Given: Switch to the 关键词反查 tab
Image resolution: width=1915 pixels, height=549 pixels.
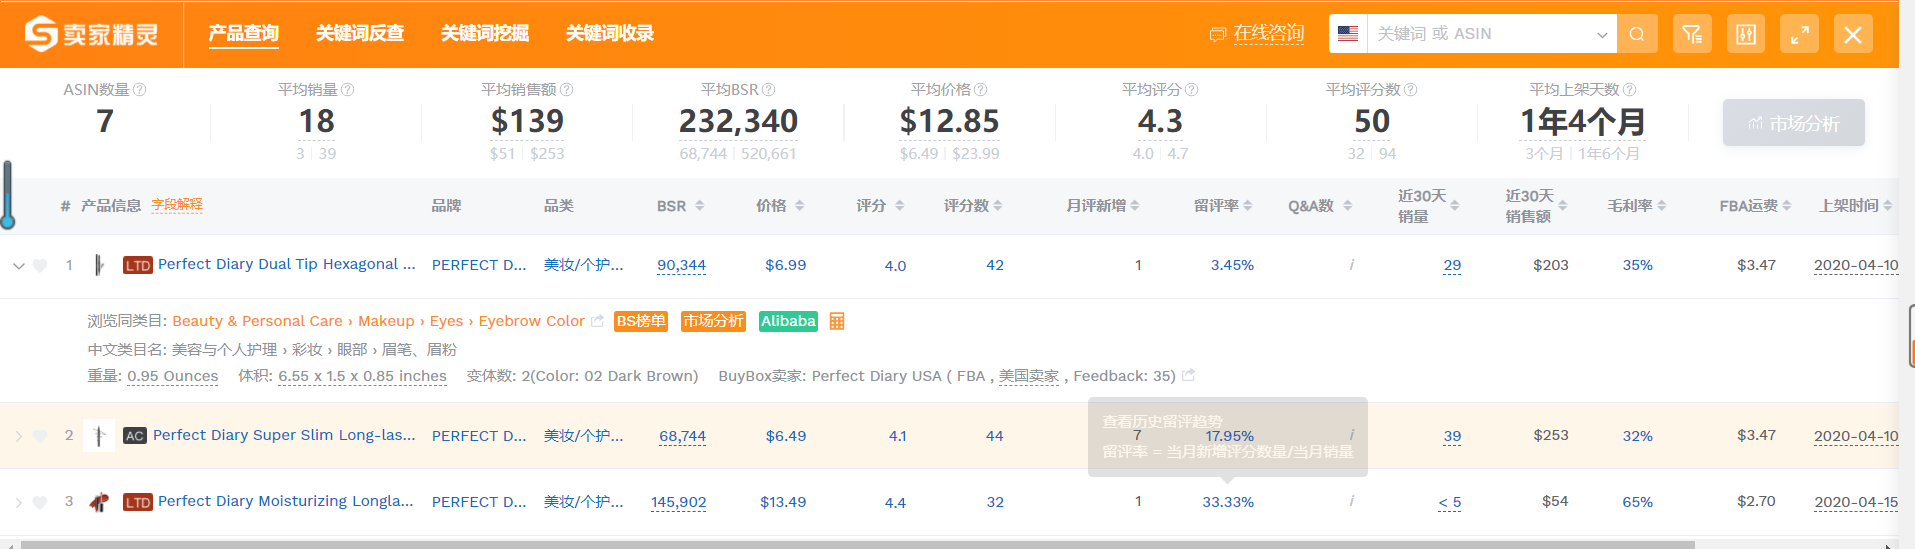Looking at the screenshot, I should [360, 34].
